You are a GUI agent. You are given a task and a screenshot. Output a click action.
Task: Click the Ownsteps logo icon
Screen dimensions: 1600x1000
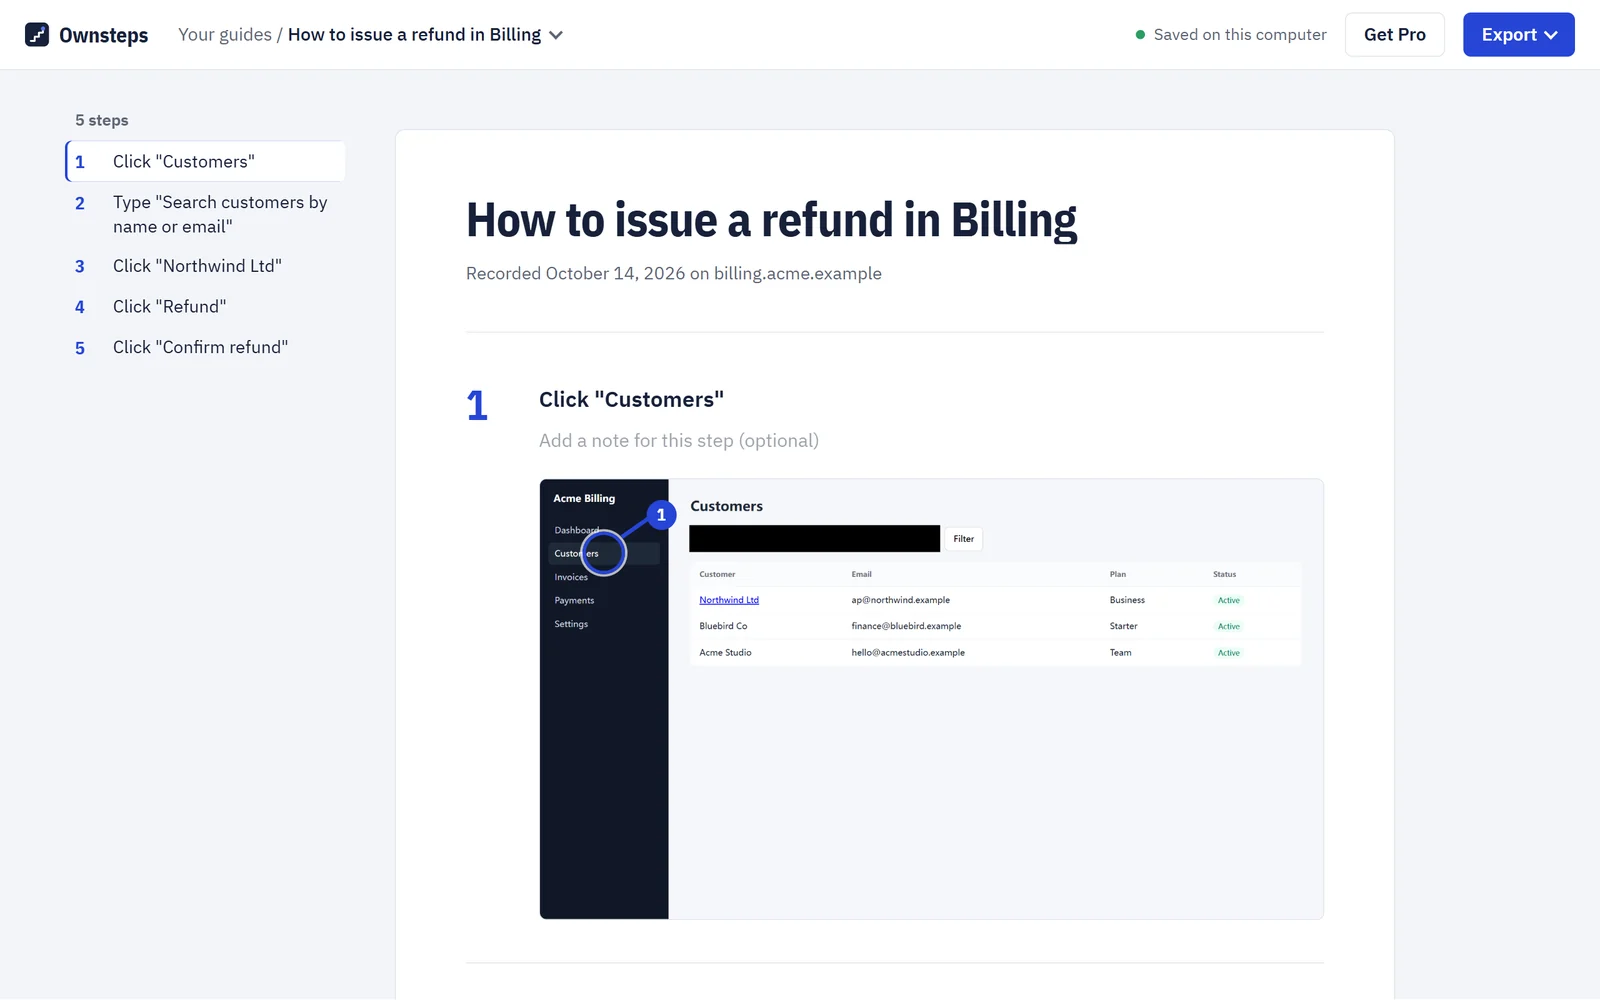(x=37, y=35)
